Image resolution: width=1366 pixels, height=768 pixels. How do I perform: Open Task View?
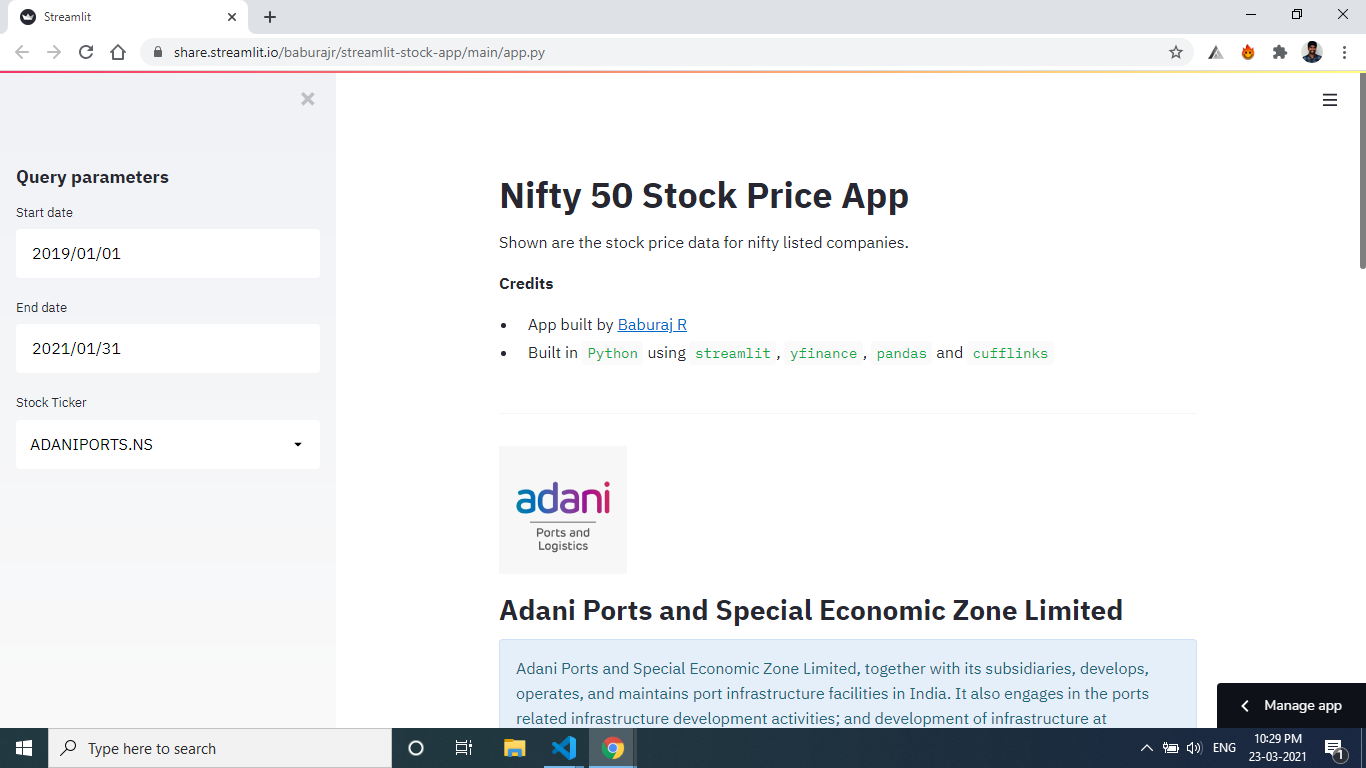click(464, 748)
